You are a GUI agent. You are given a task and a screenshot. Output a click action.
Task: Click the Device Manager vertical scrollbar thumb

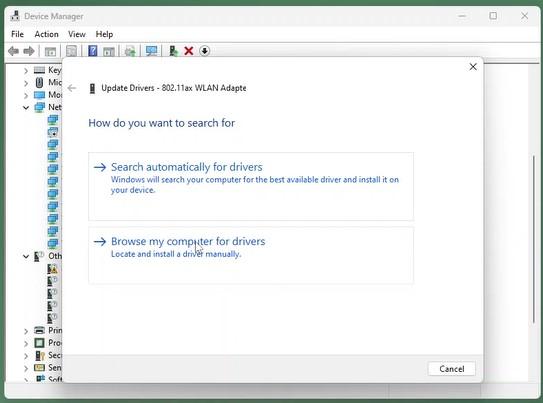(534, 240)
